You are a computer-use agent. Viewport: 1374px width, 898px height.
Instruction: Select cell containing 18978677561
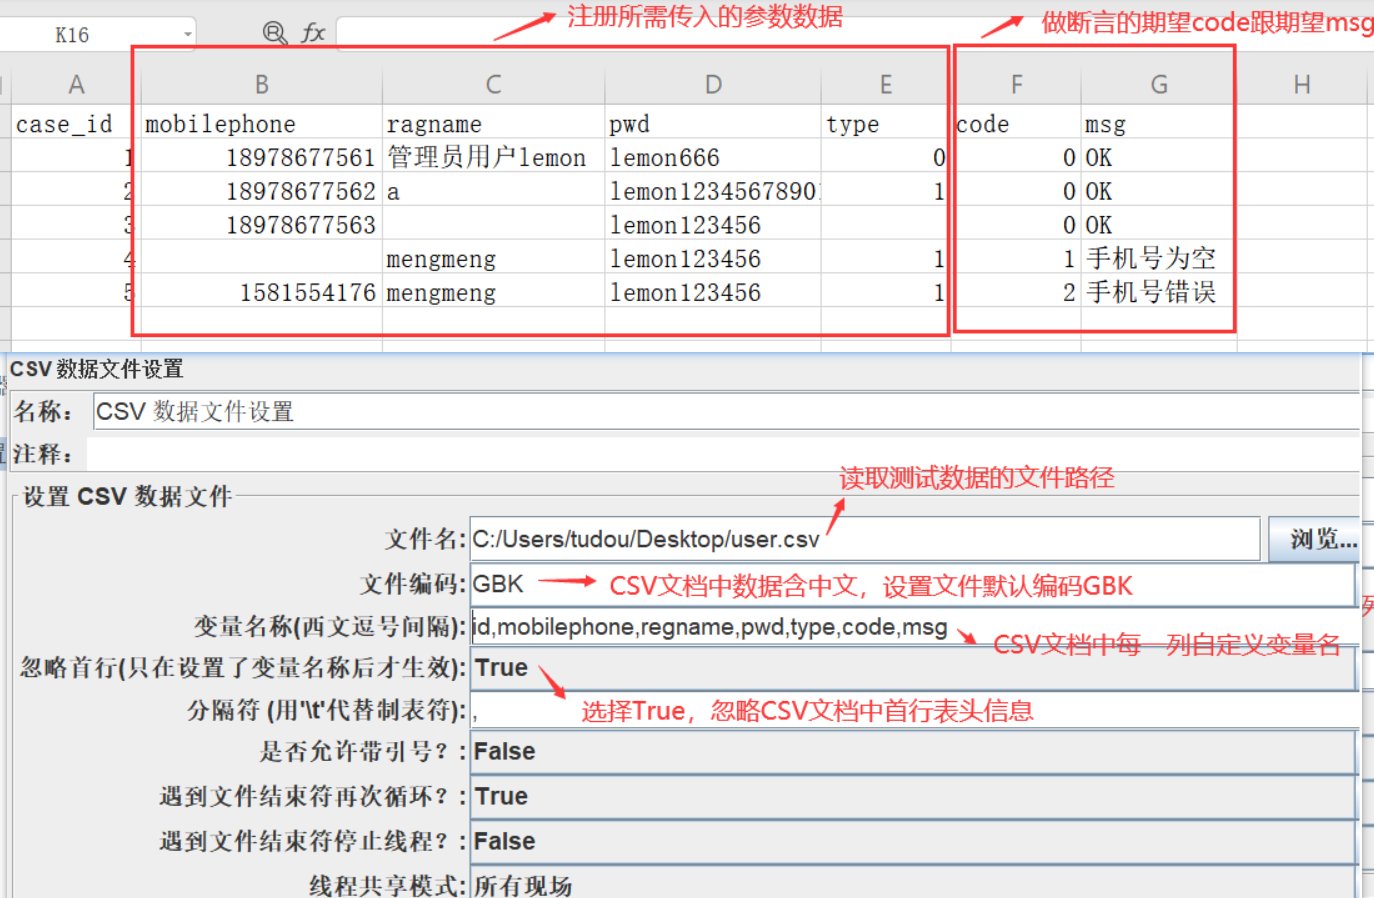tap(261, 157)
